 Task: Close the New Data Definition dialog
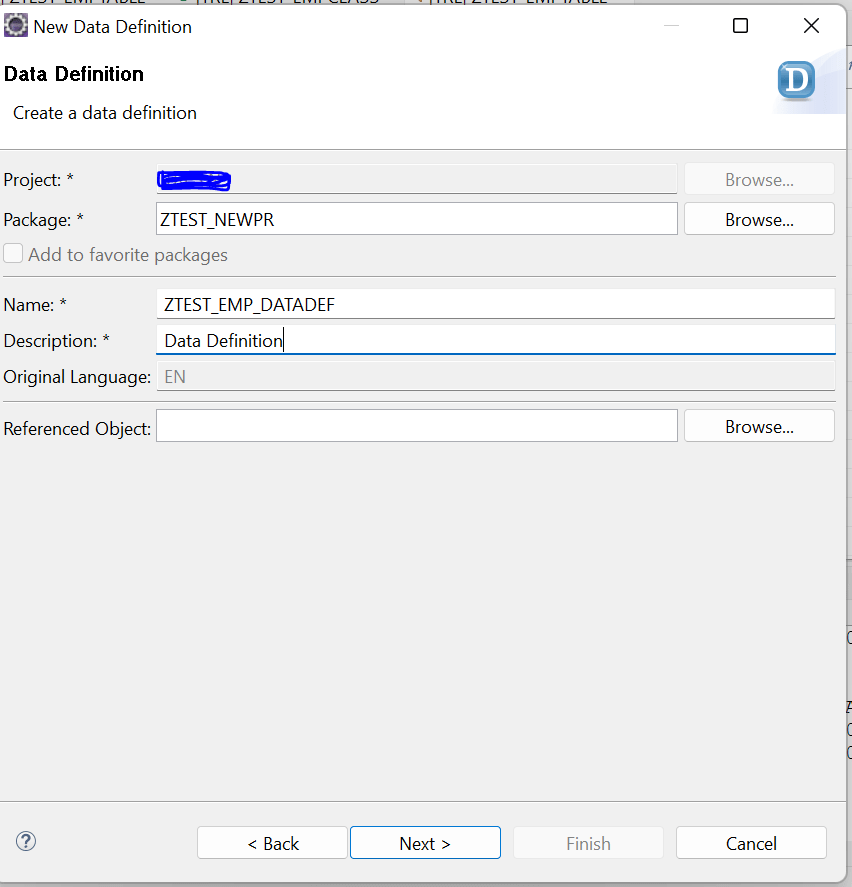click(811, 25)
